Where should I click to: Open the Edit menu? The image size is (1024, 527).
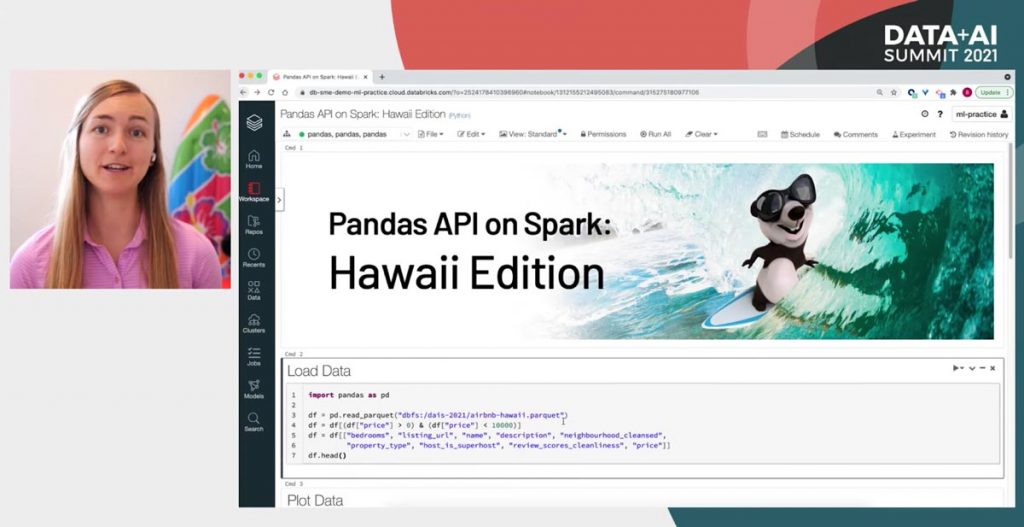click(471, 134)
